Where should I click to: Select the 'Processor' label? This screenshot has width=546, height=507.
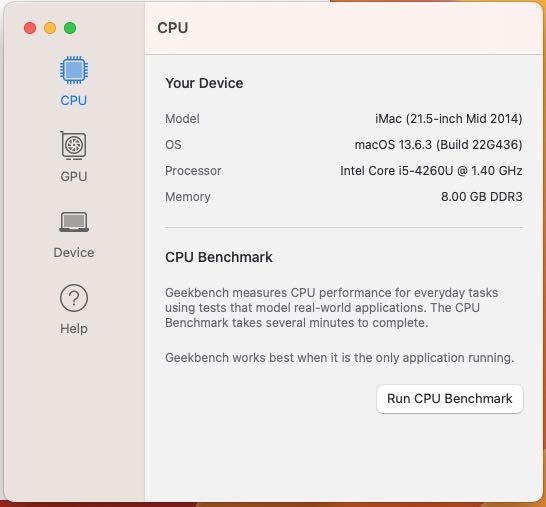pyautogui.click(x=193, y=171)
